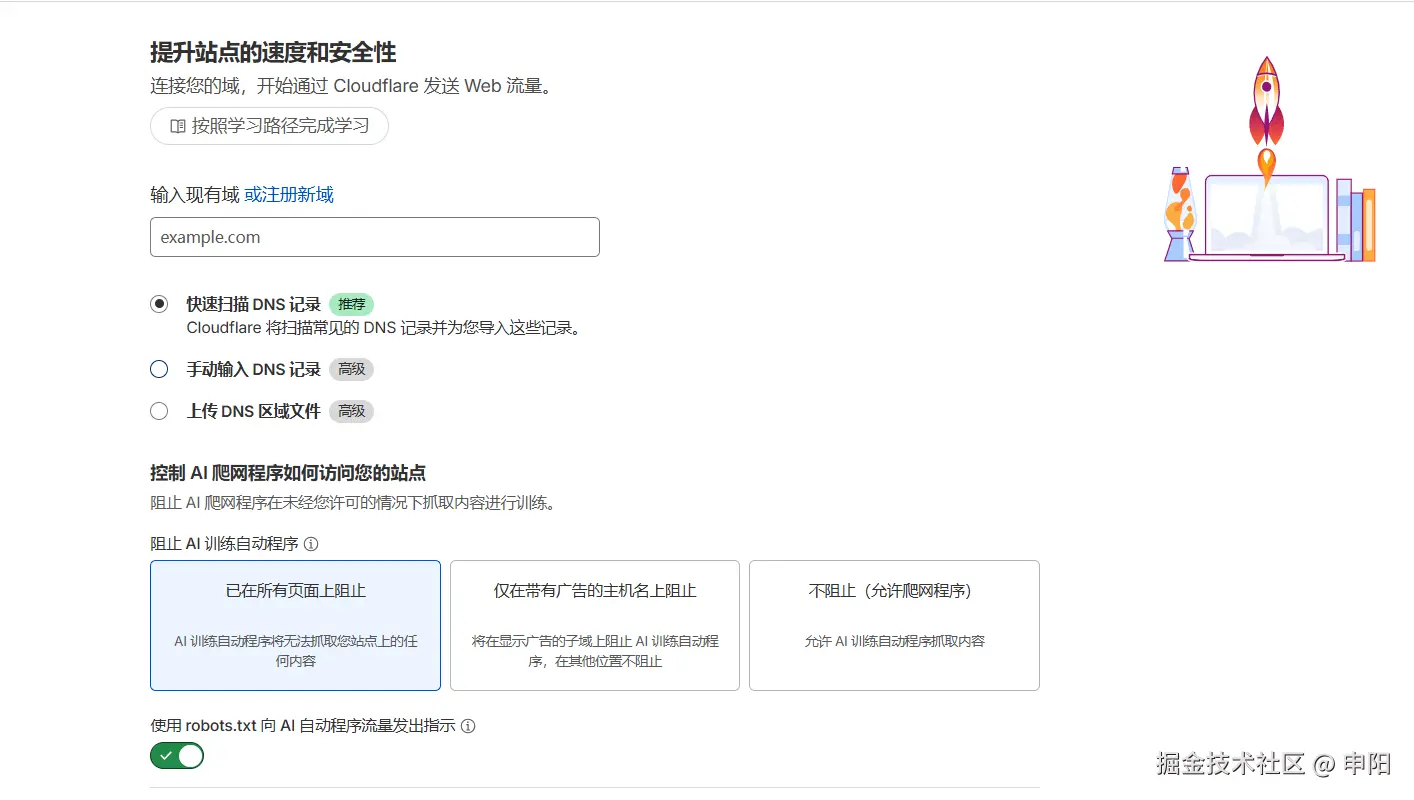This screenshot has width=1414, height=800.
Task: Click the 输入现有域 label
Action: pos(195,195)
